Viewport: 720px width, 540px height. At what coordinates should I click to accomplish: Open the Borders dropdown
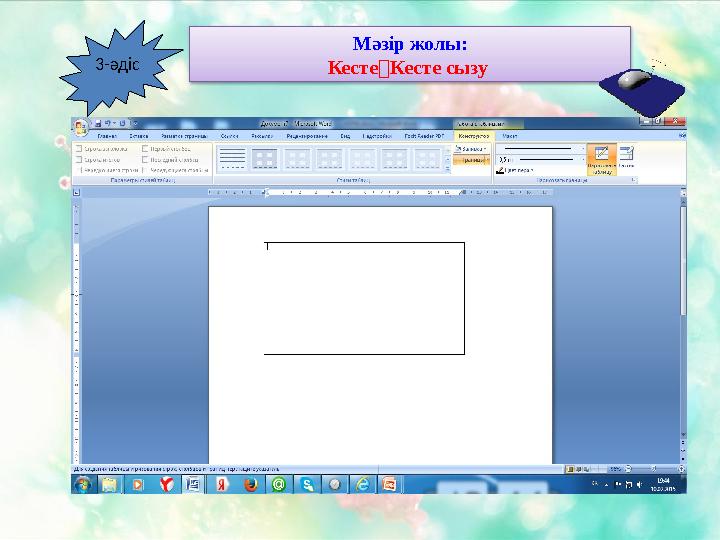click(472, 160)
